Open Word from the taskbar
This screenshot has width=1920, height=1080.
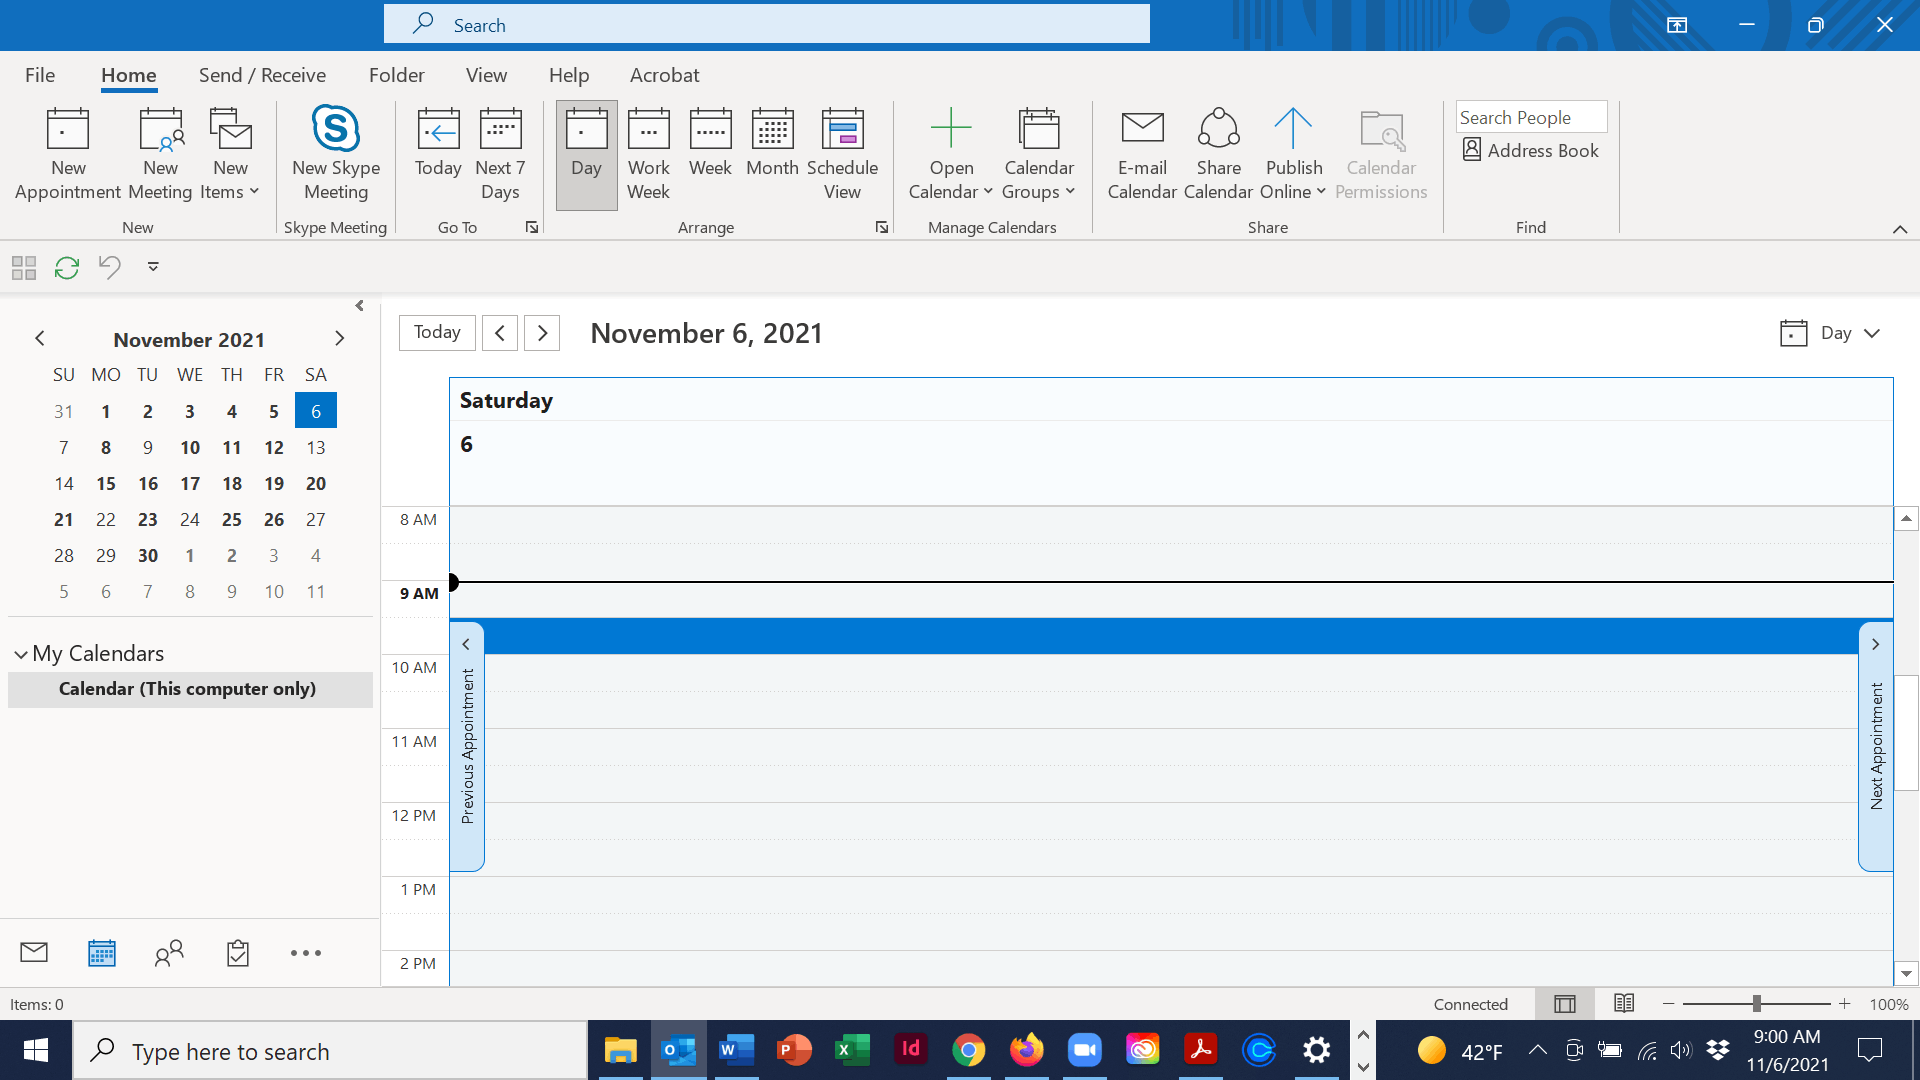click(737, 1050)
